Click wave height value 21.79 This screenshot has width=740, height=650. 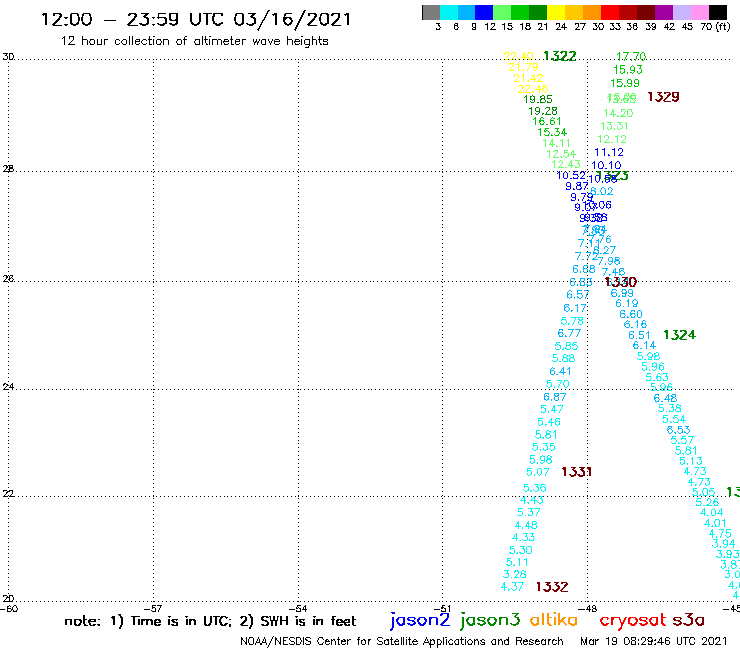pyautogui.click(x=523, y=68)
